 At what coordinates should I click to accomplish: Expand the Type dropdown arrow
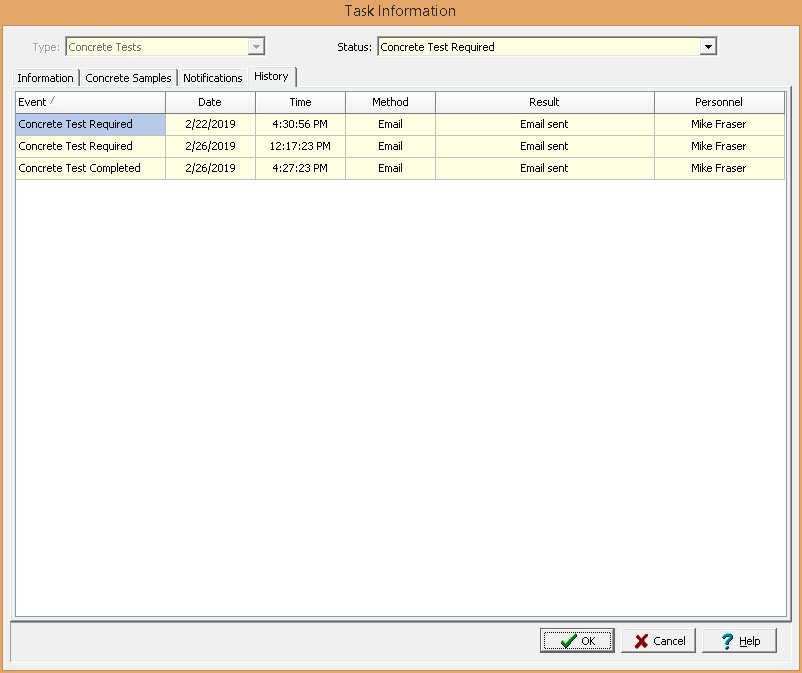point(256,47)
